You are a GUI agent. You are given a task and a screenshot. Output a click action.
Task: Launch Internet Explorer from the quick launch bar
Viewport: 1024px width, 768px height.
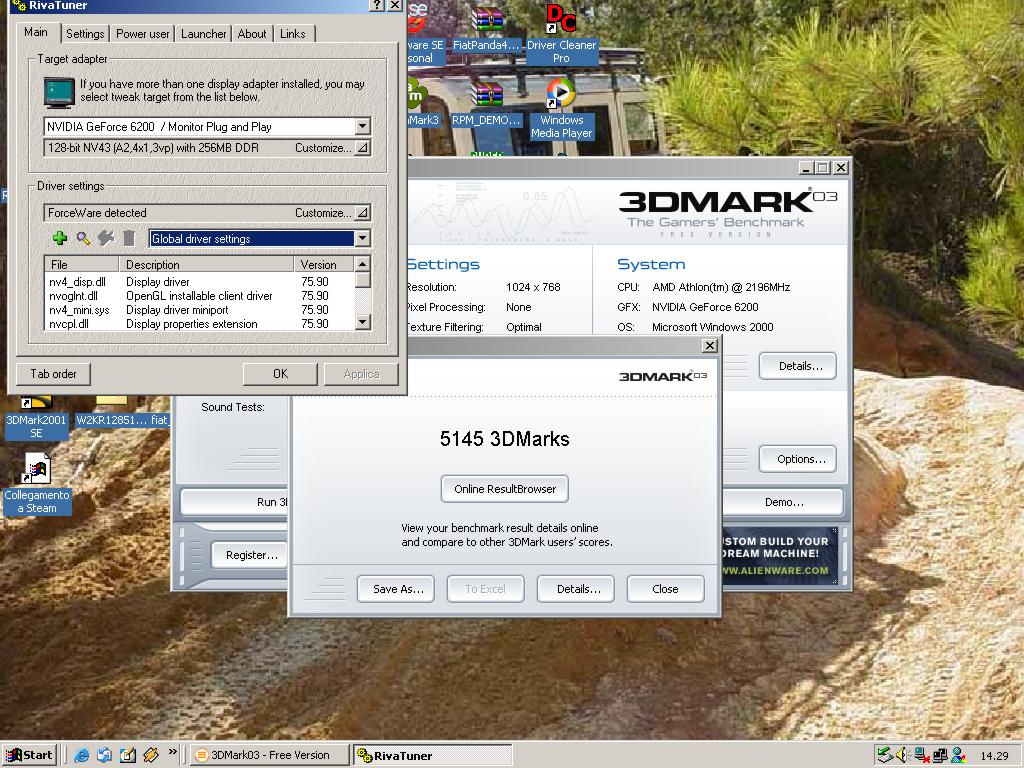coord(82,755)
